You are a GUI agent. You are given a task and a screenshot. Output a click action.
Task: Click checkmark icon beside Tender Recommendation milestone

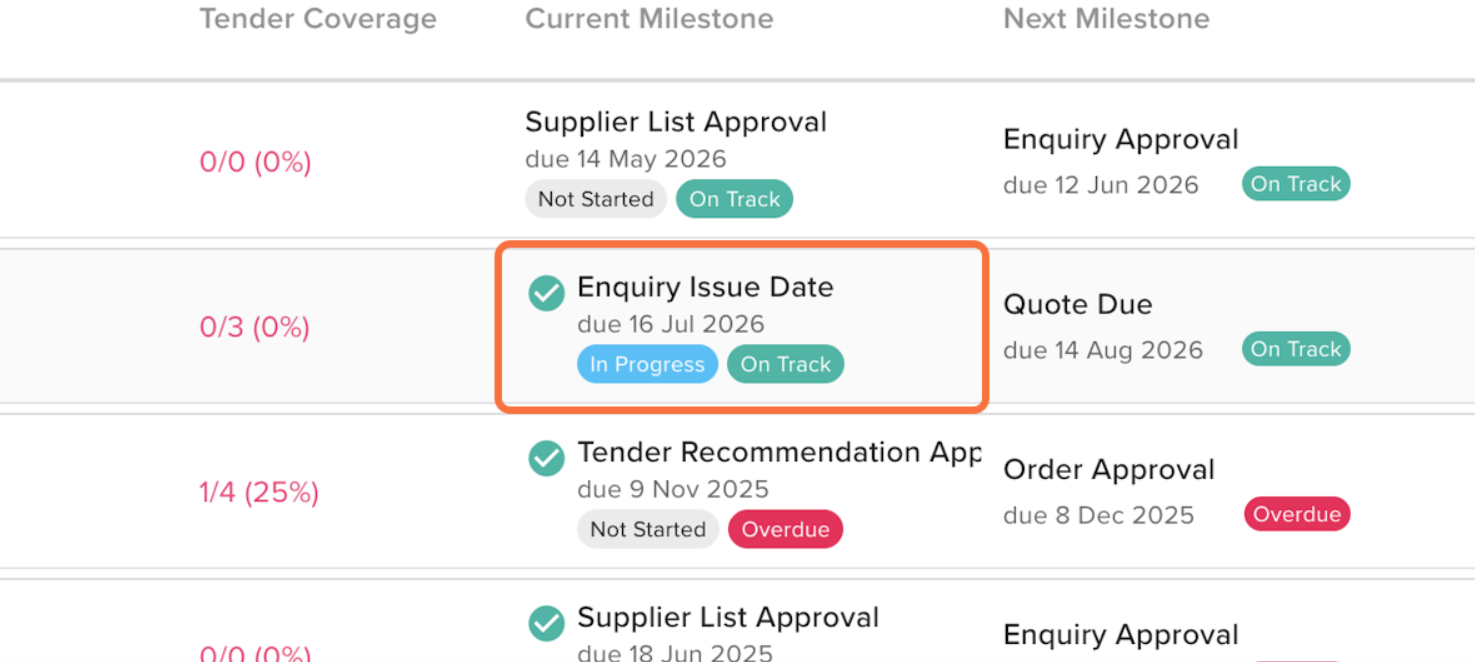(546, 459)
